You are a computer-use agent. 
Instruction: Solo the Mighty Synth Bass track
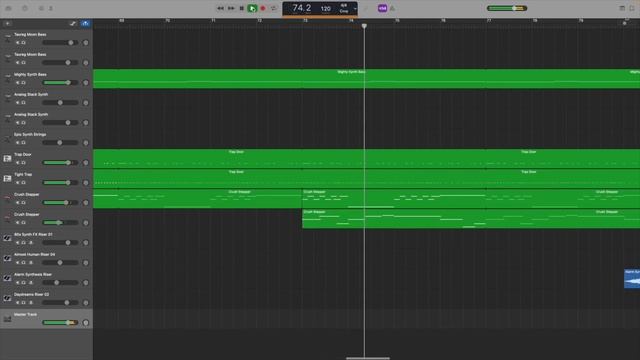[x=24, y=82]
